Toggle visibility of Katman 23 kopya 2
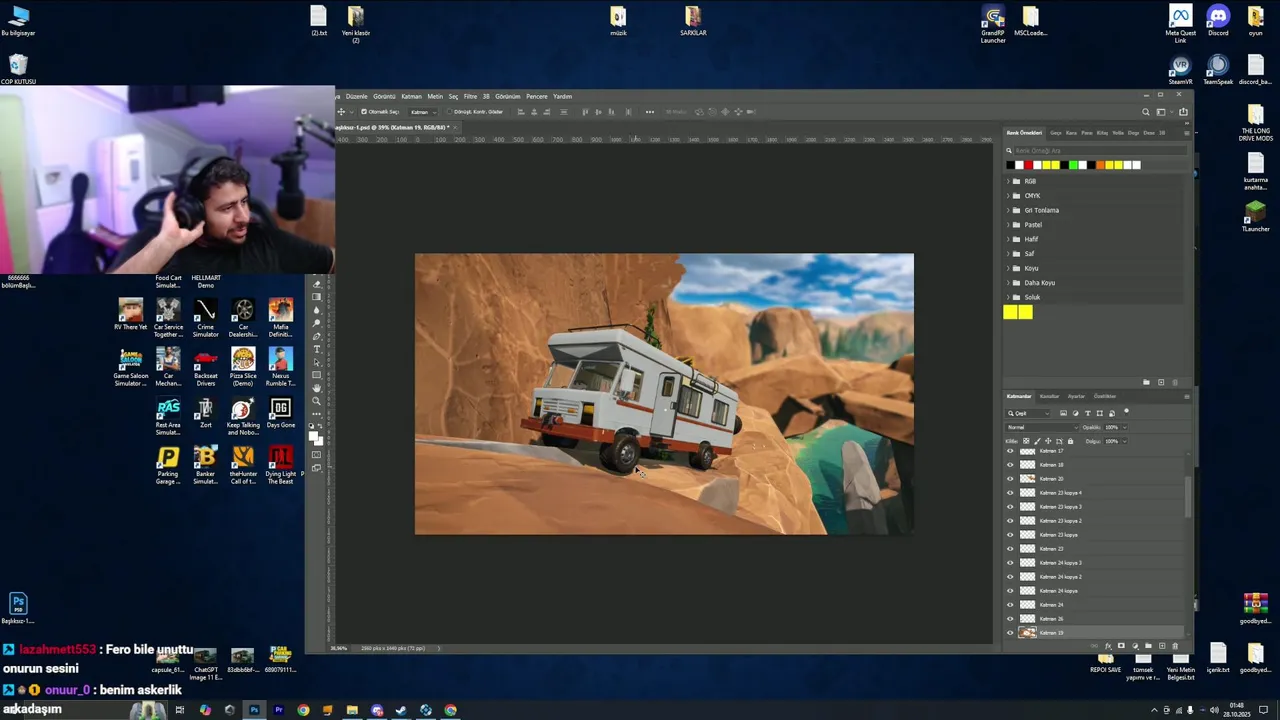Viewport: 1280px width, 720px height. [x=1010, y=521]
